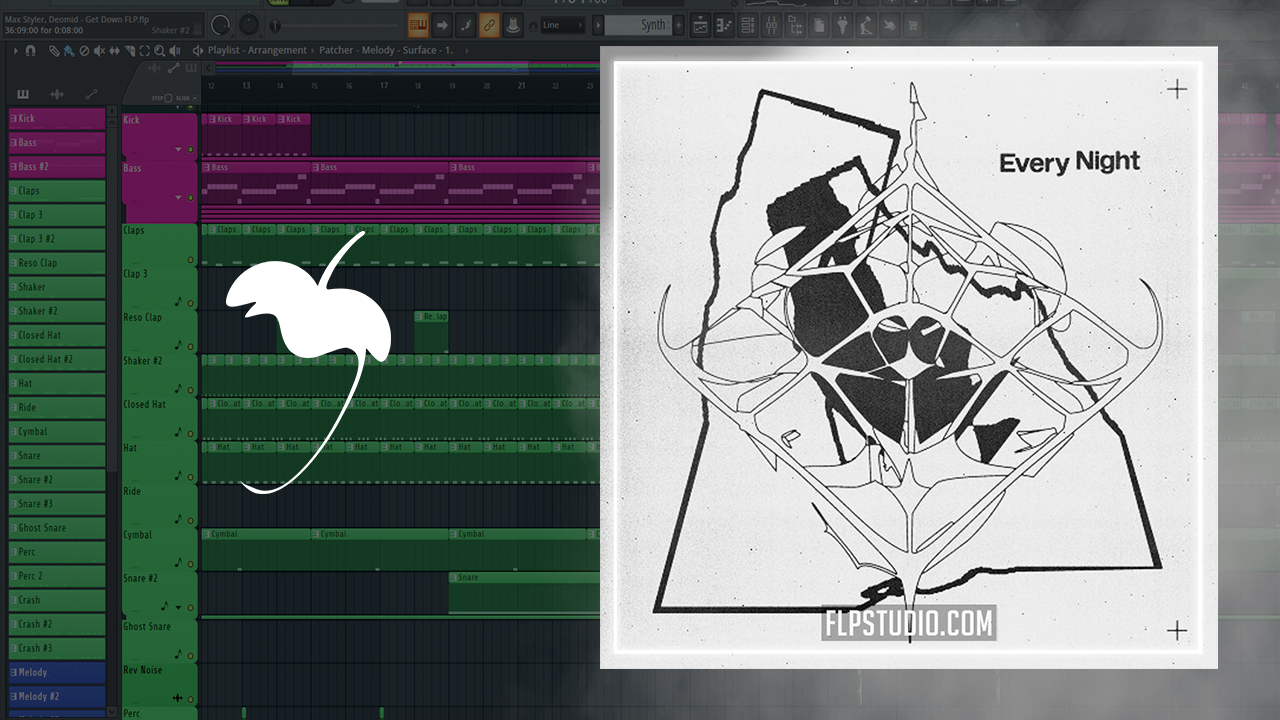Select the Draw pencil tool
Viewport: 1280px width, 720px height.
coord(55,51)
